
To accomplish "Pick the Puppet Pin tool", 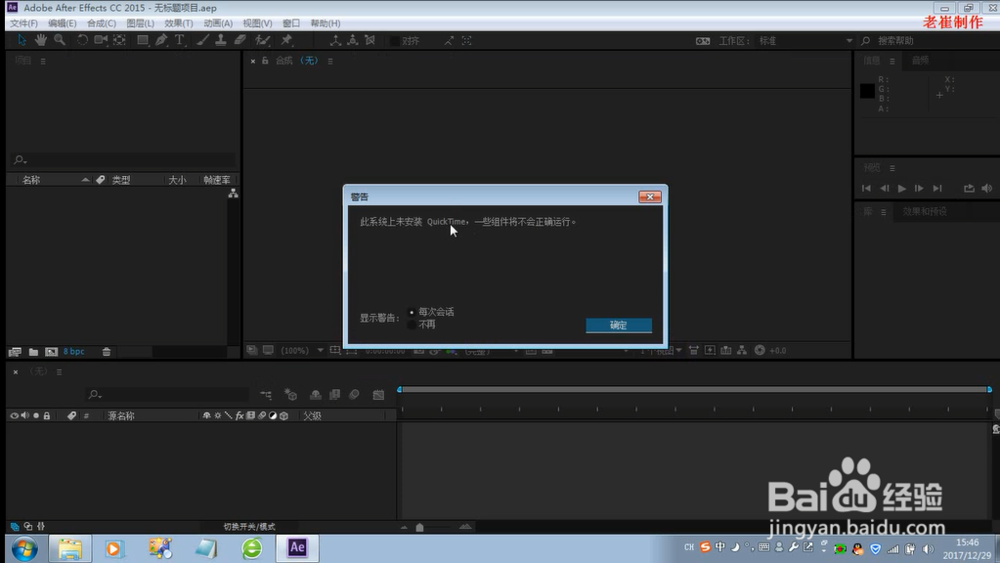I will point(286,40).
